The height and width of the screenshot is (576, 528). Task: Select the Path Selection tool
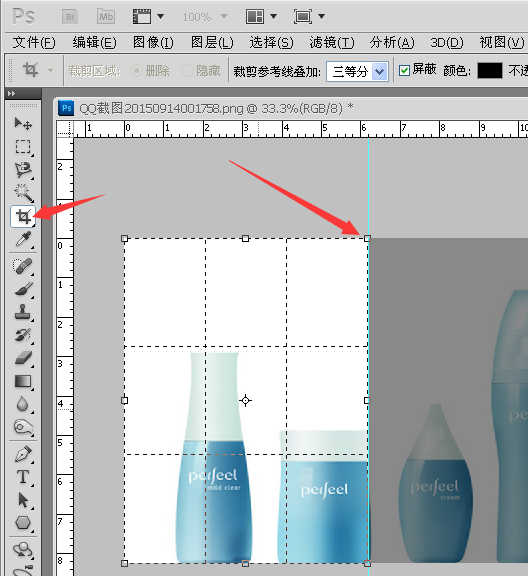23,500
